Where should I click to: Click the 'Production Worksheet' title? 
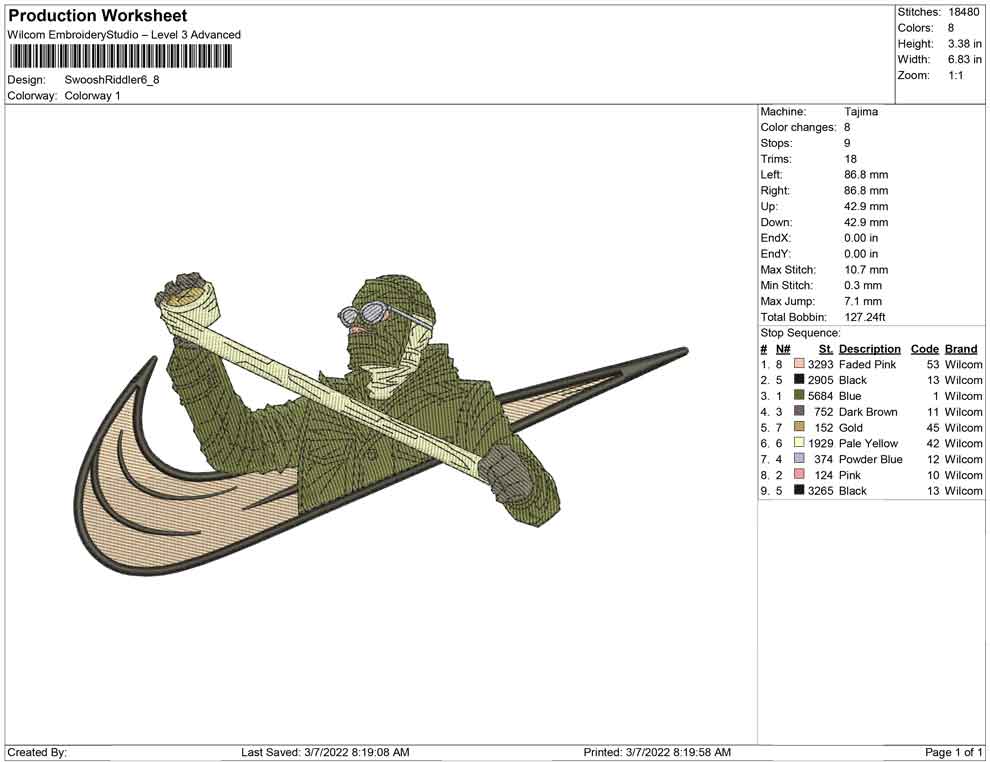click(97, 16)
